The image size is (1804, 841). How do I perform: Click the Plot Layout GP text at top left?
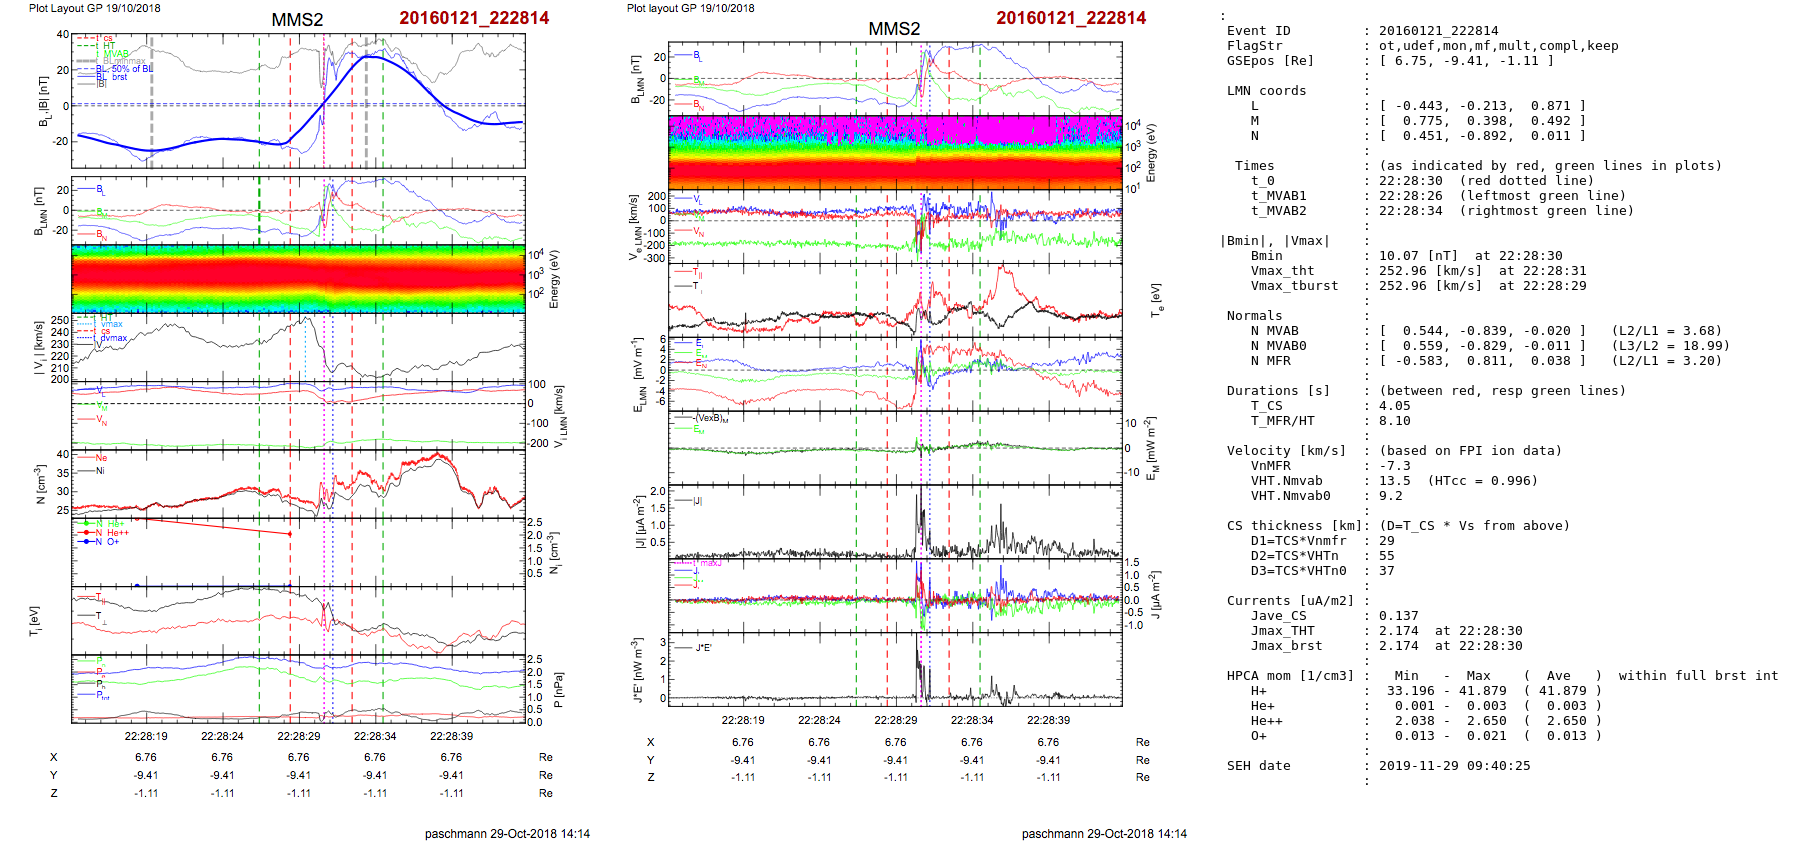coord(94,8)
